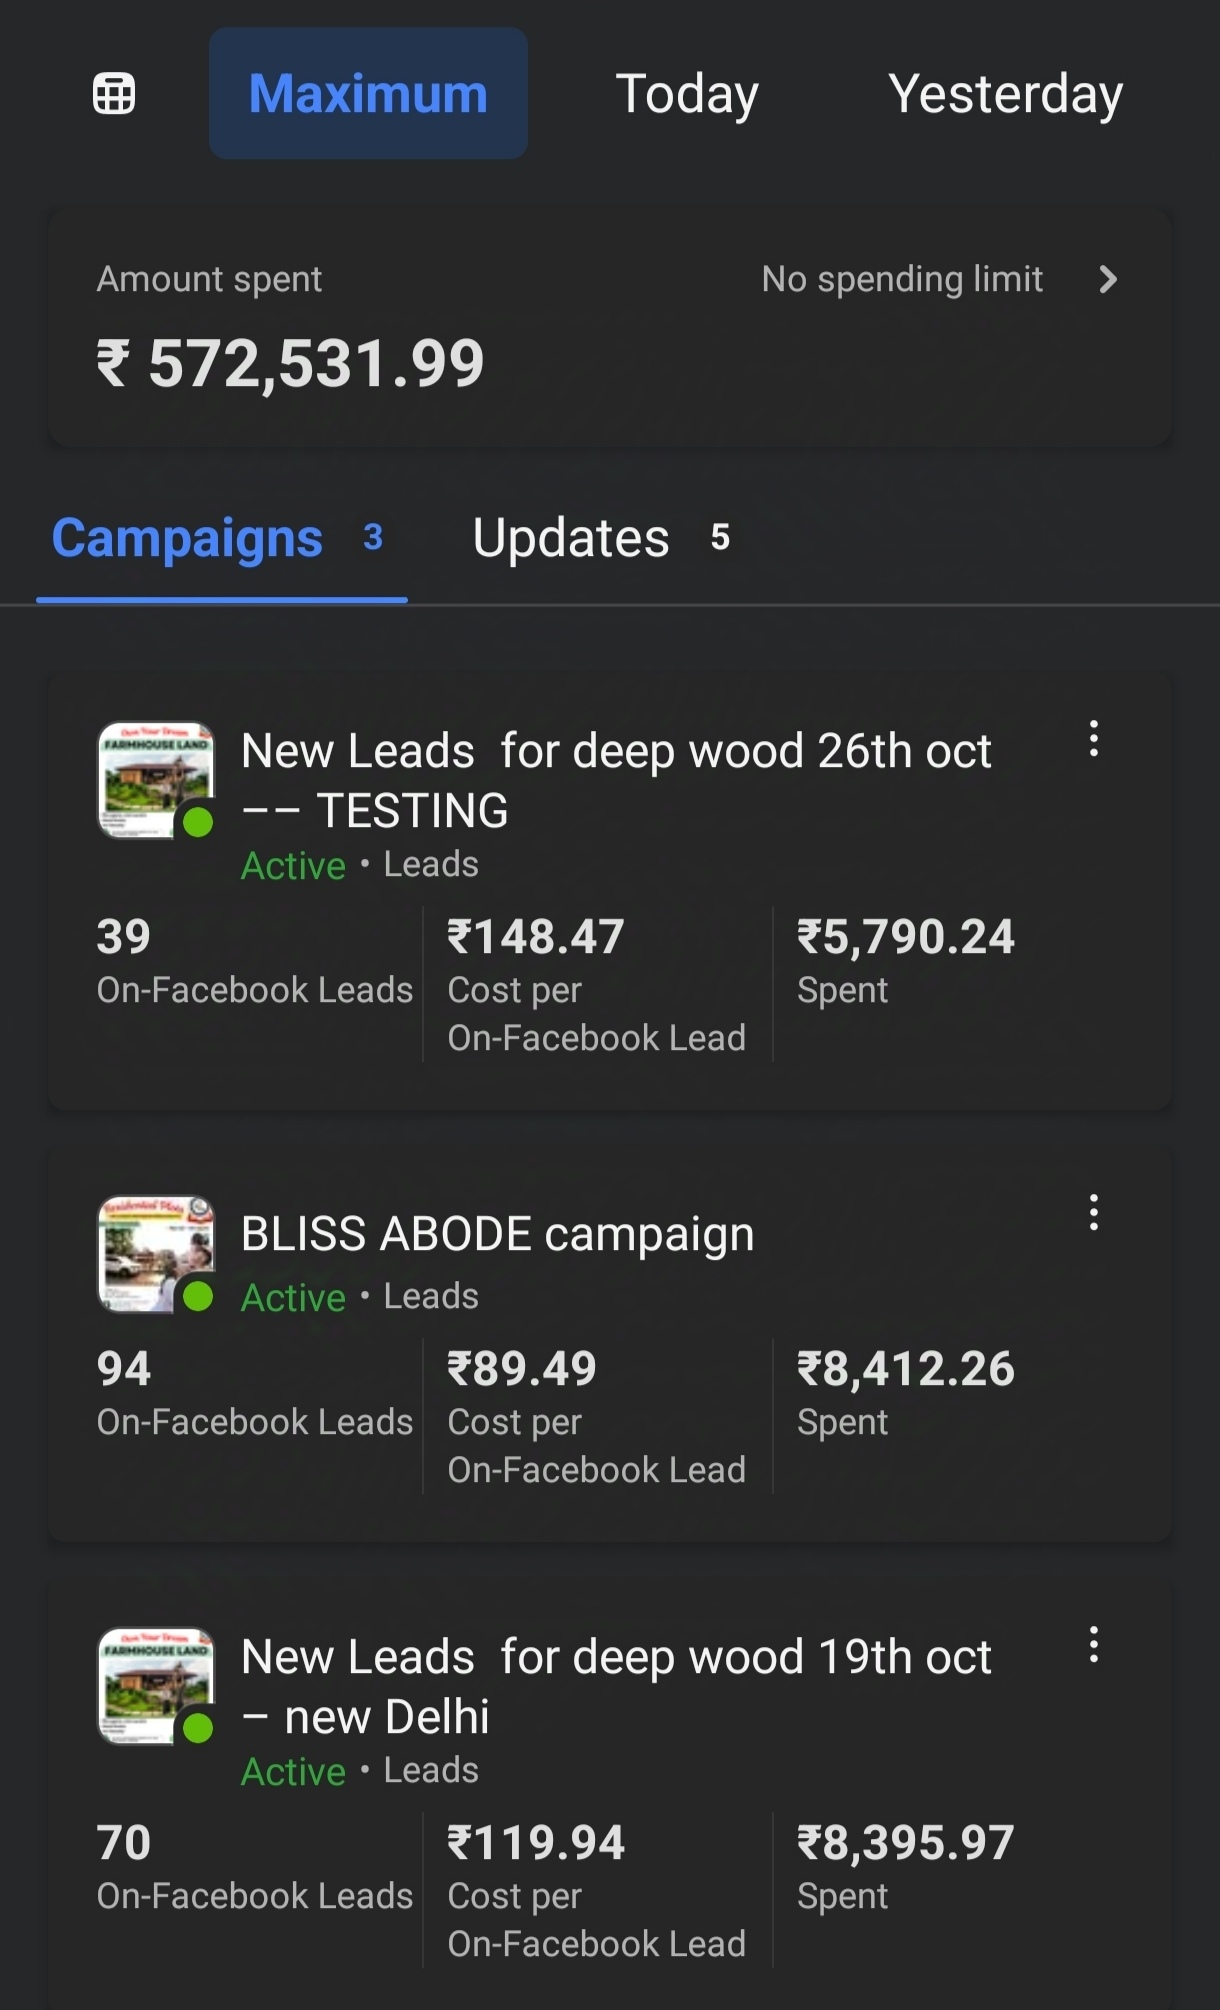
Task: Switch to the Yesterday date filter
Action: [x=1005, y=94]
